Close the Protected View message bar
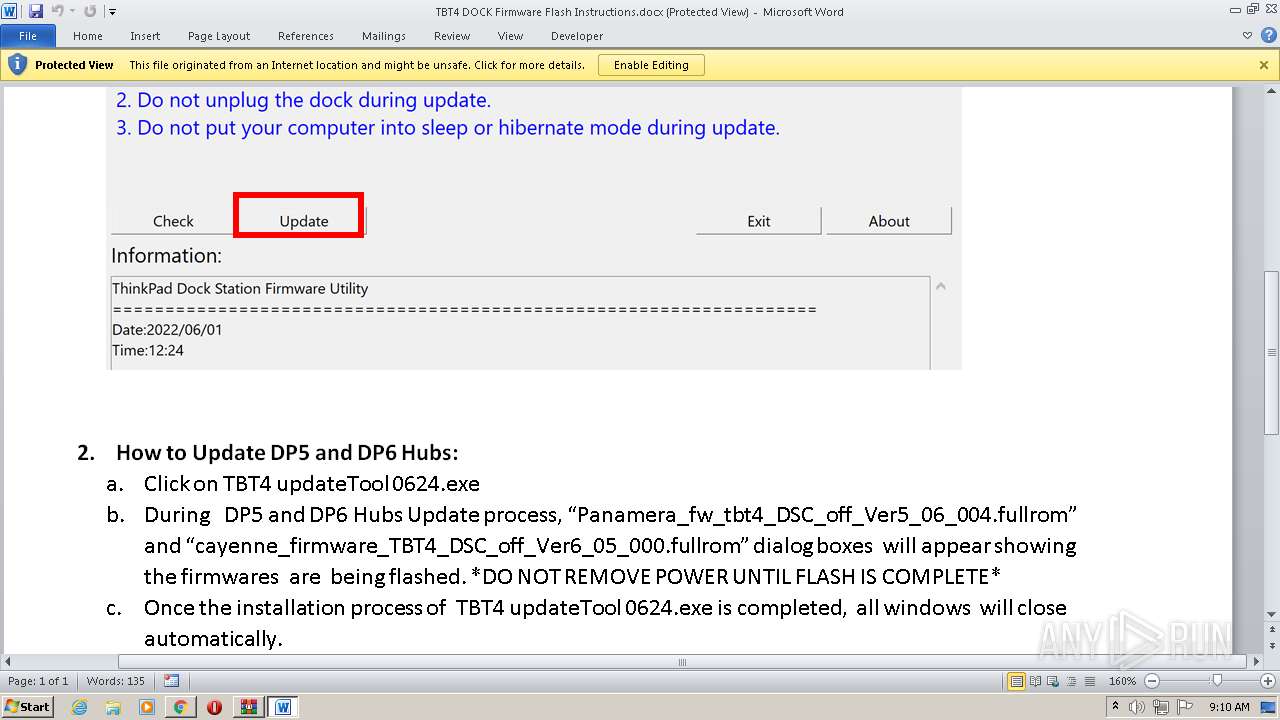 point(1264,65)
